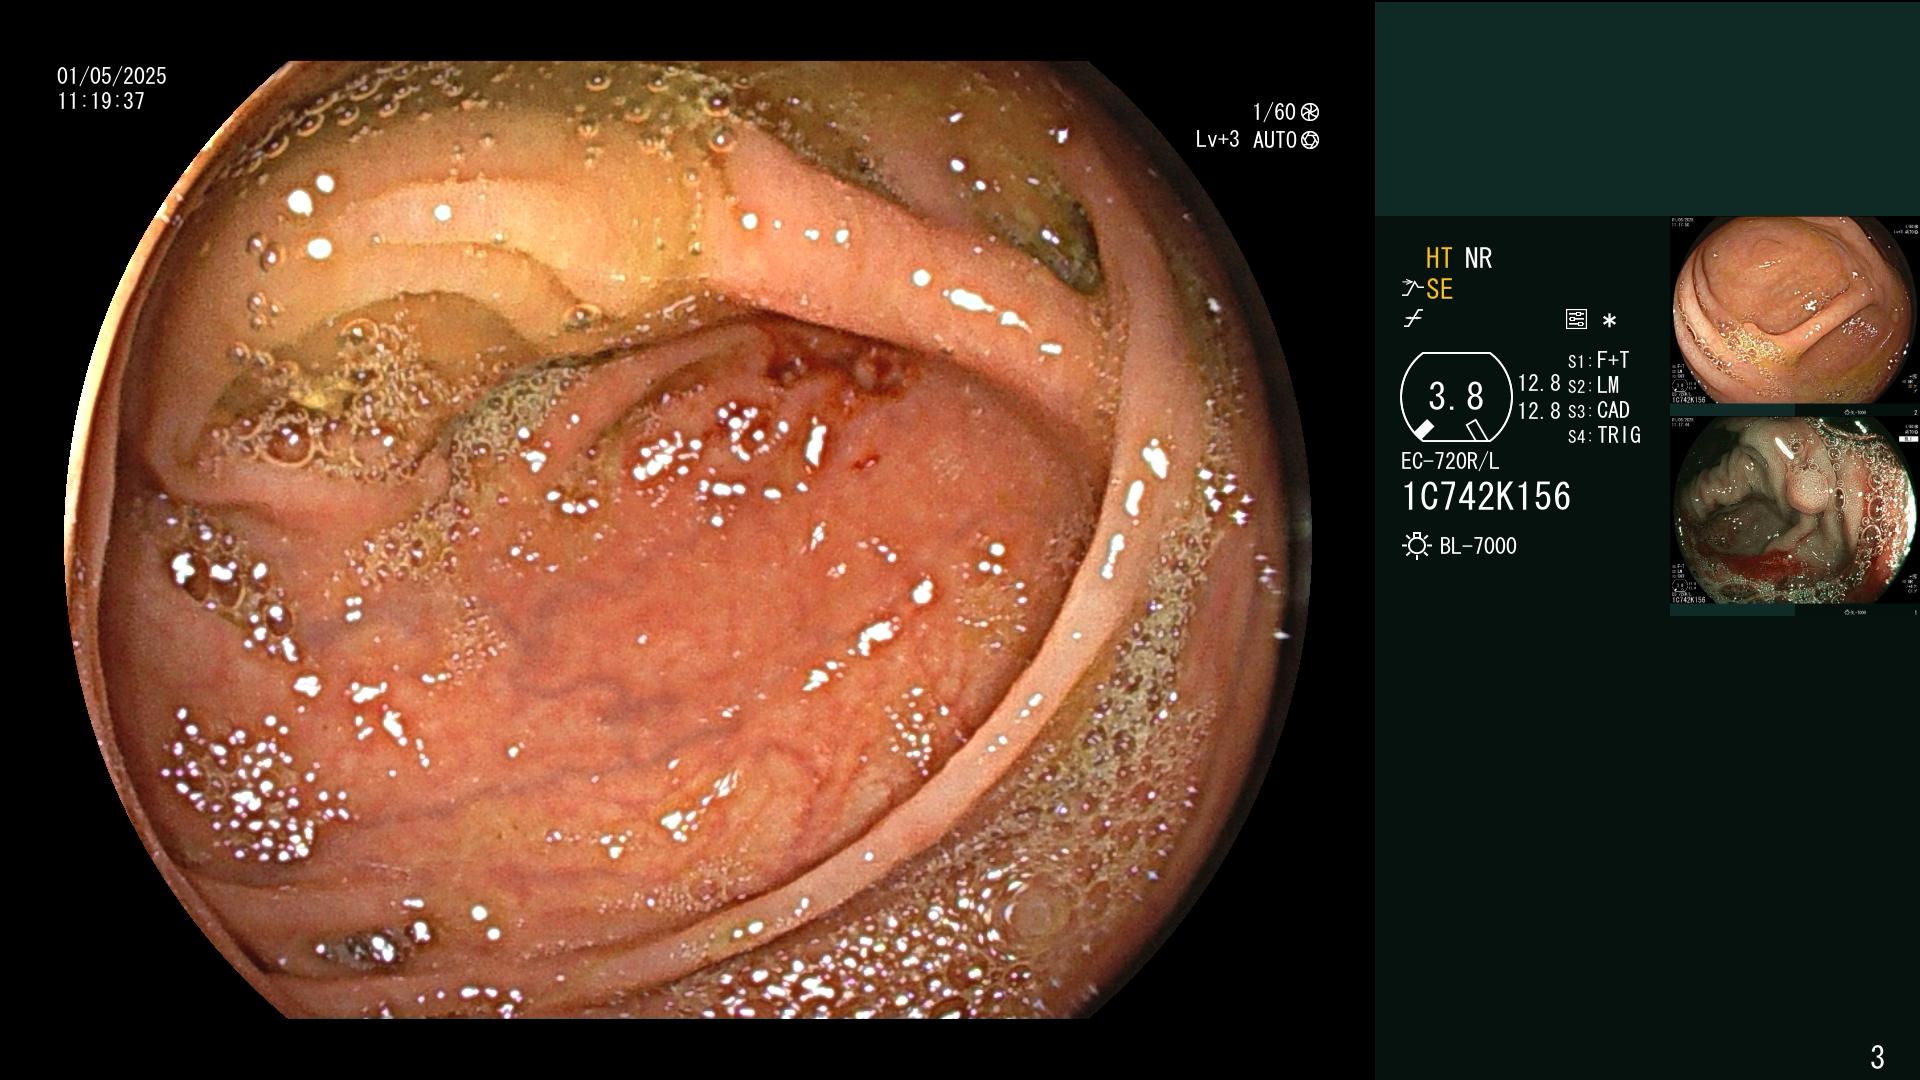
Task: Click the BL-7000 light source text
Action: tap(1478, 546)
